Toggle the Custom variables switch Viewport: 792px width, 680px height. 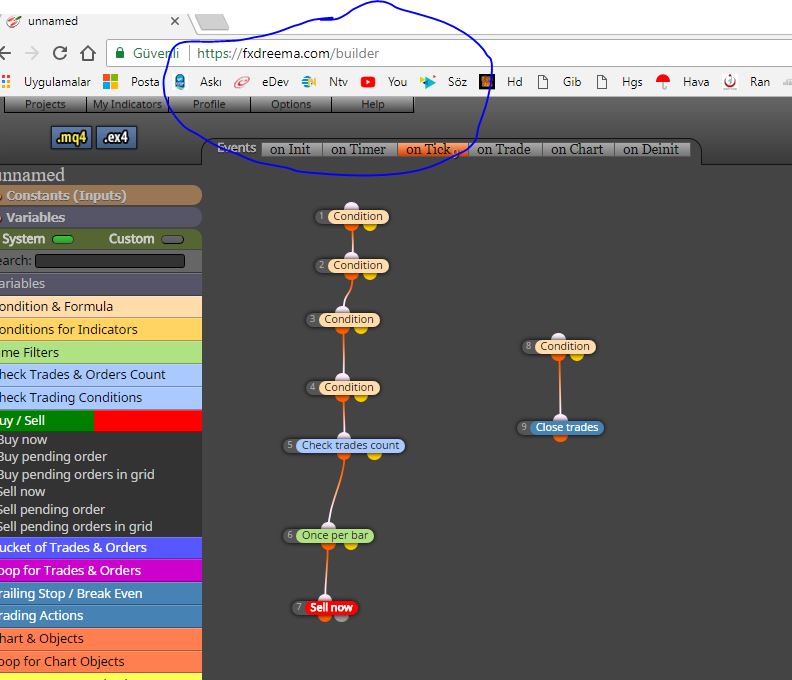[173, 239]
